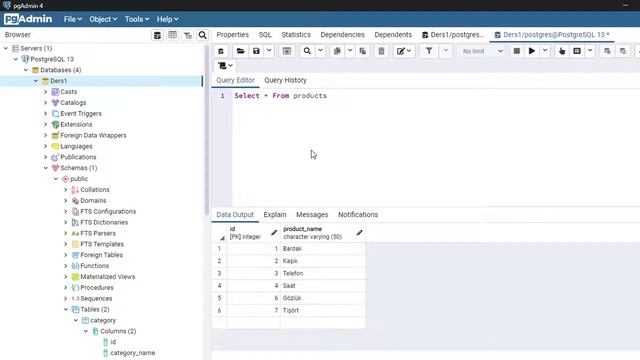Open the File menu
640x360 pixels.
73,19
